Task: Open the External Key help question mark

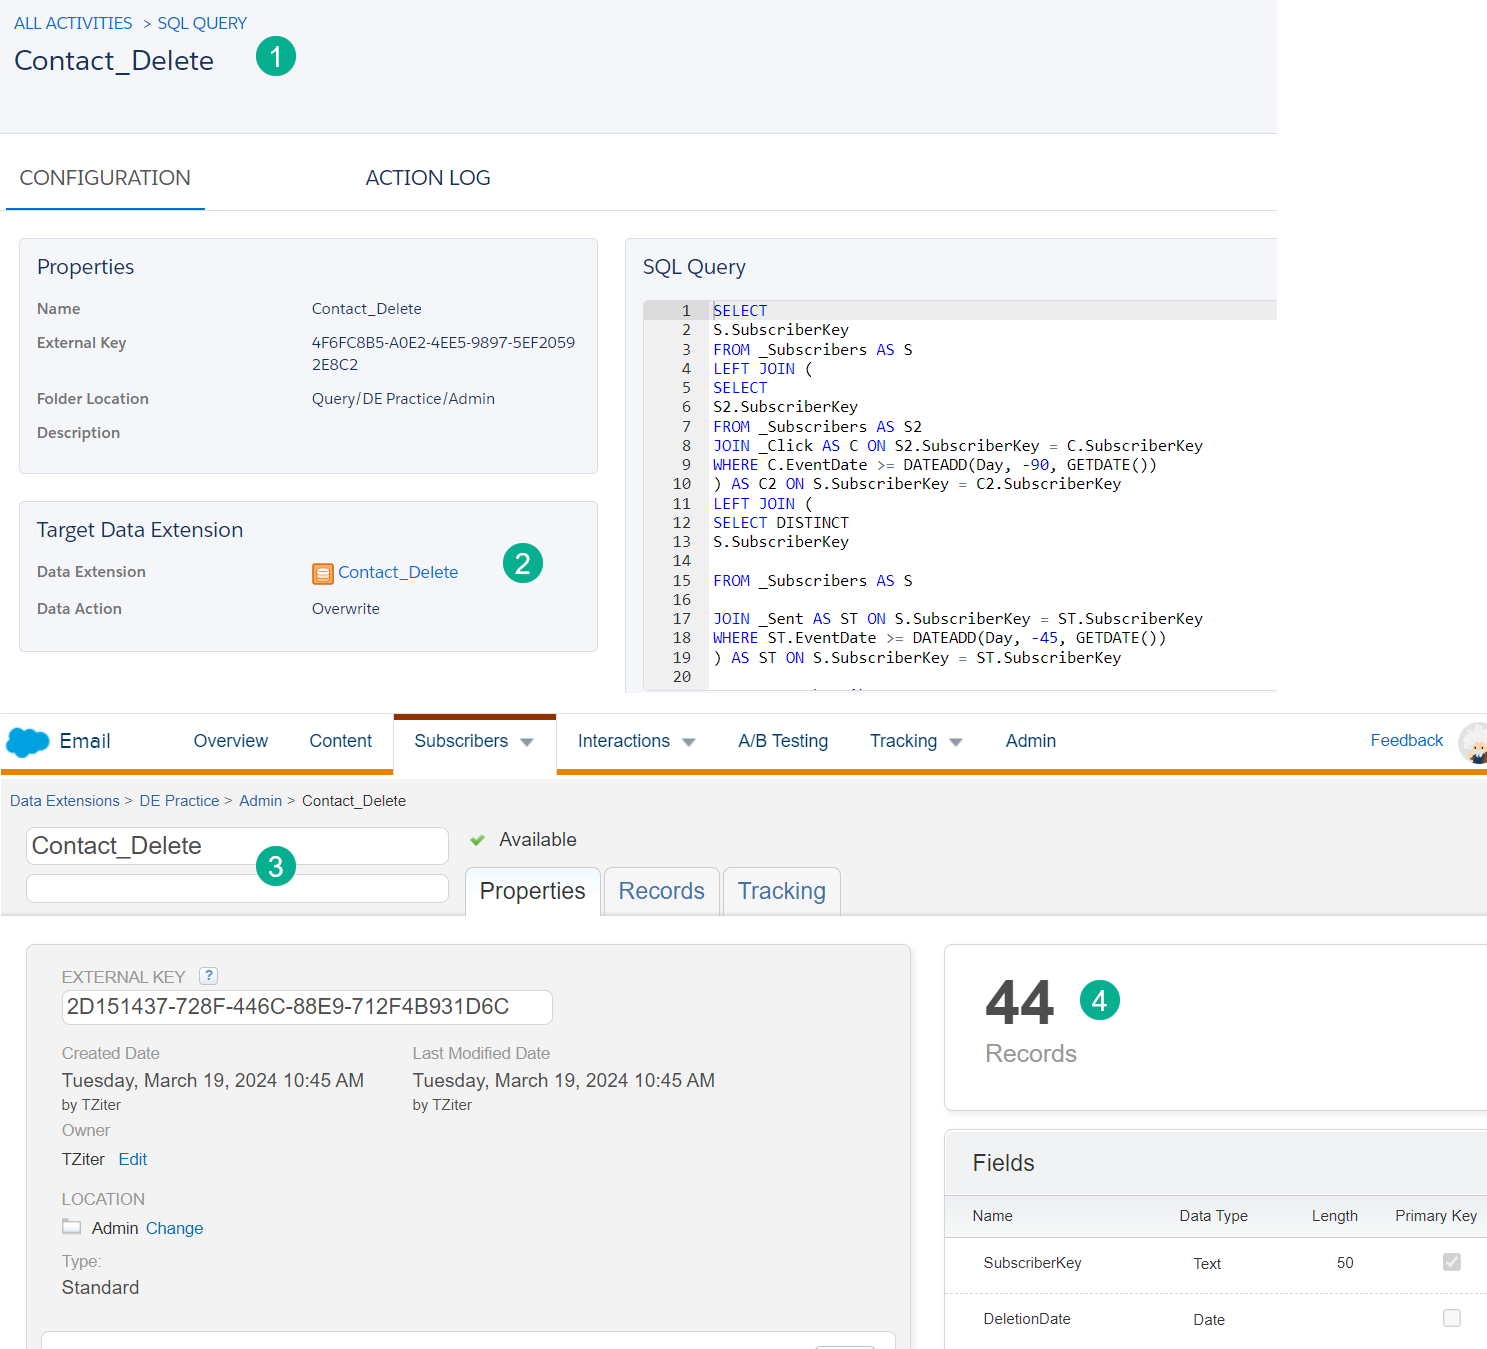Action: tap(208, 976)
